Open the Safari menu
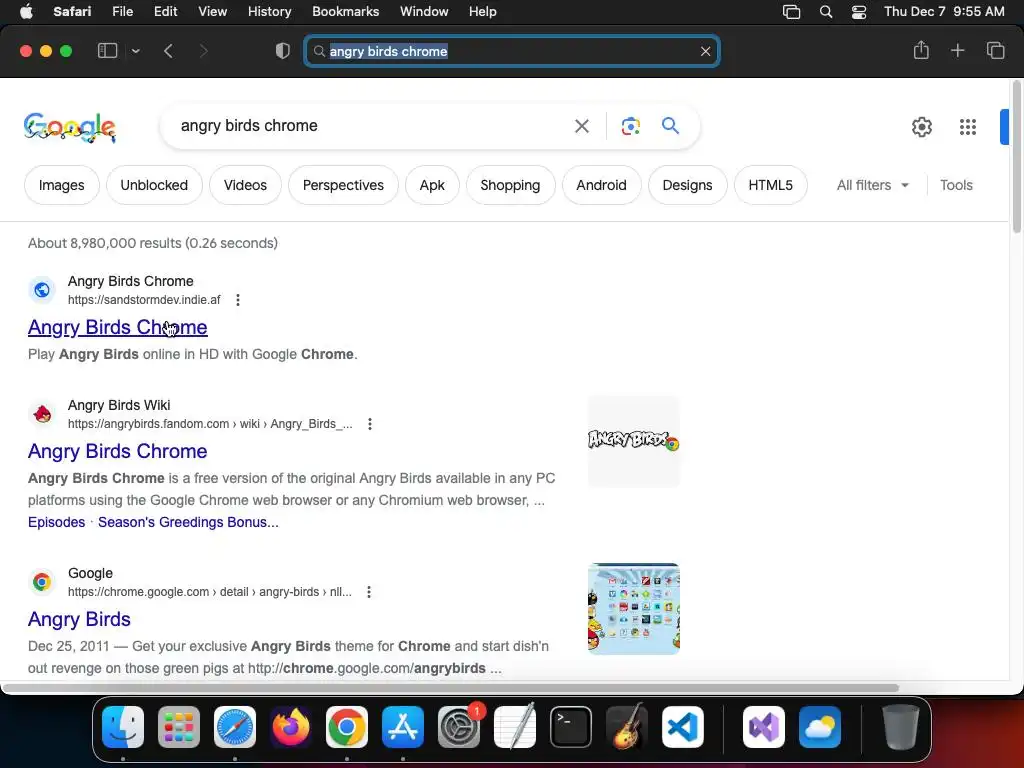The image size is (1024, 768). (x=72, y=12)
